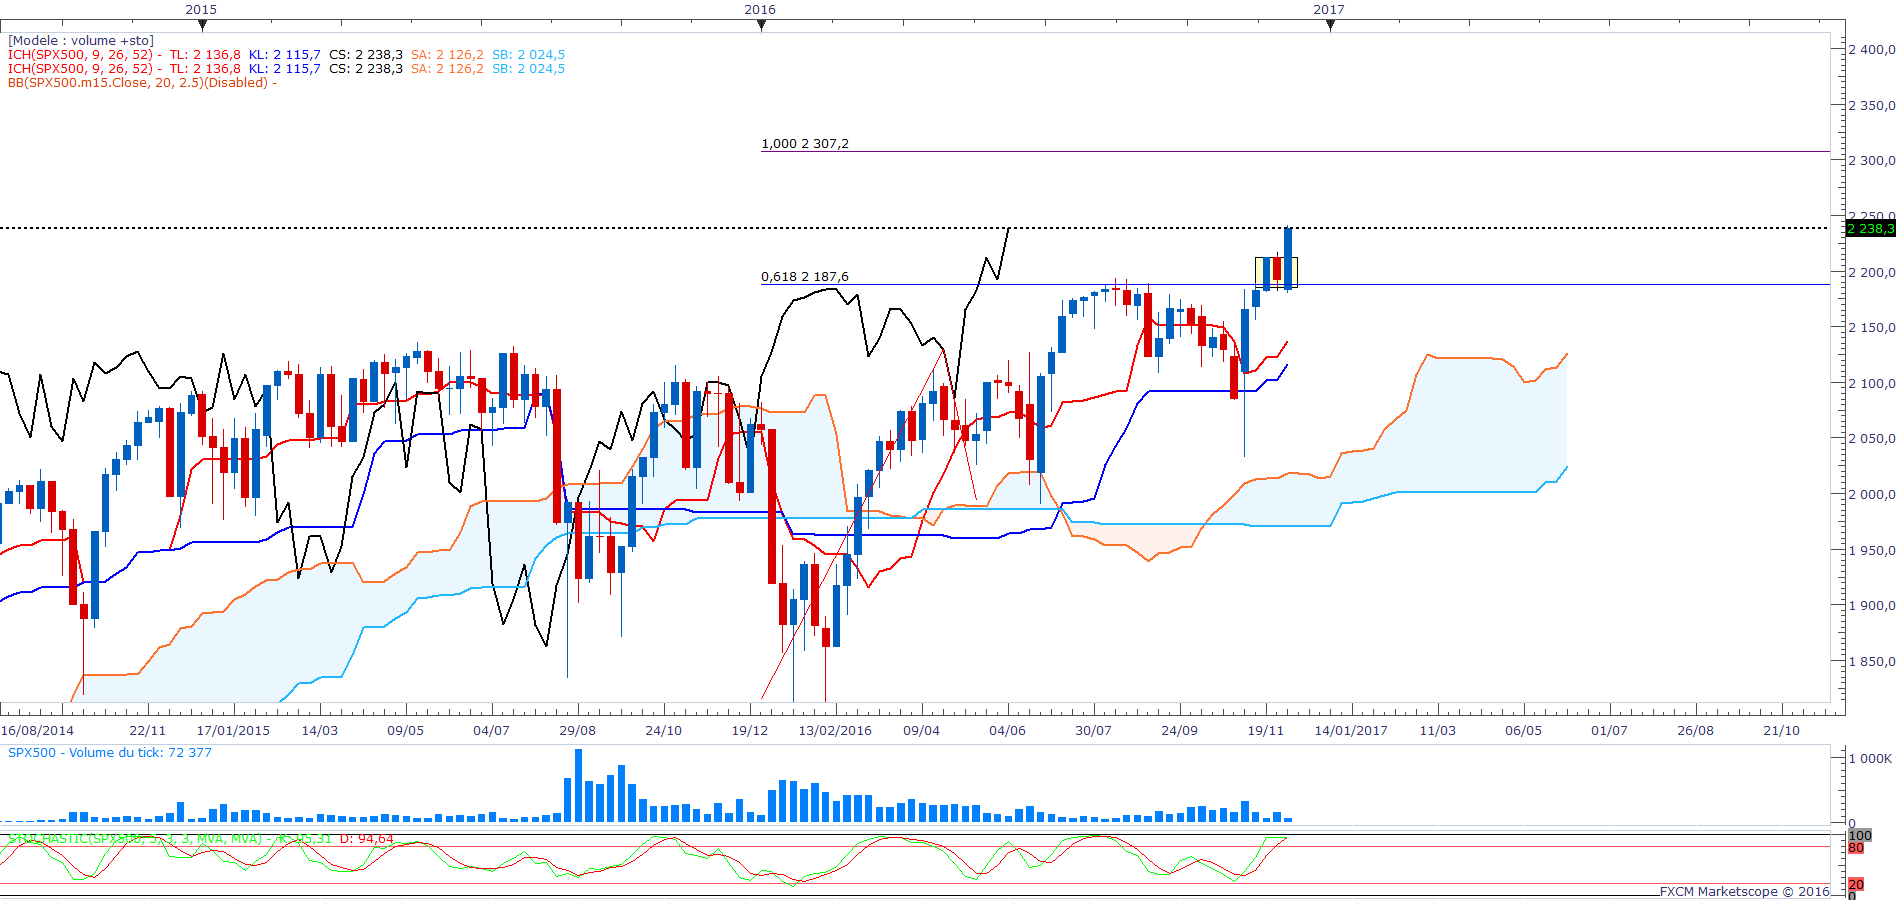Click the 20 level stochastic scale marker
1903x900 pixels.
pyautogui.click(x=1856, y=885)
